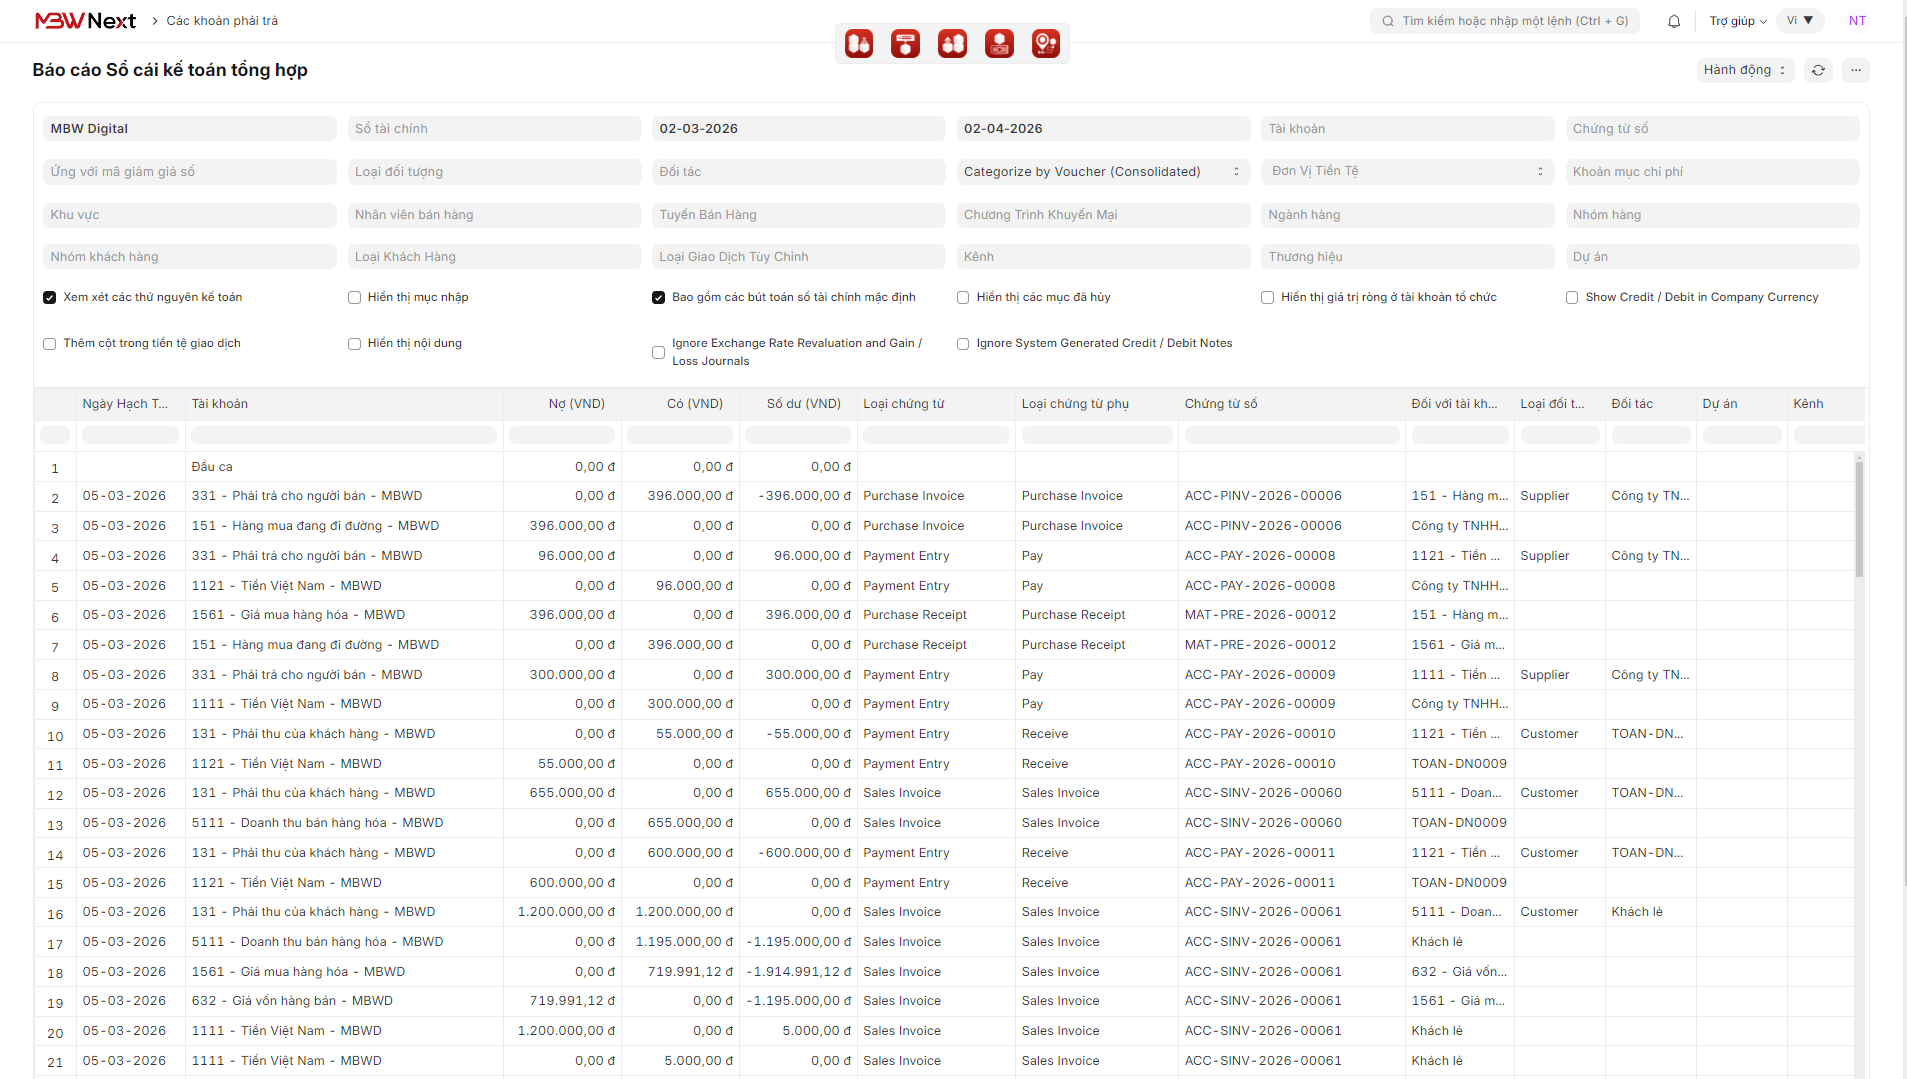Click the 'Có (VND)' column header
The height and width of the screenshot is (1079, 1907).
(680, 404)
